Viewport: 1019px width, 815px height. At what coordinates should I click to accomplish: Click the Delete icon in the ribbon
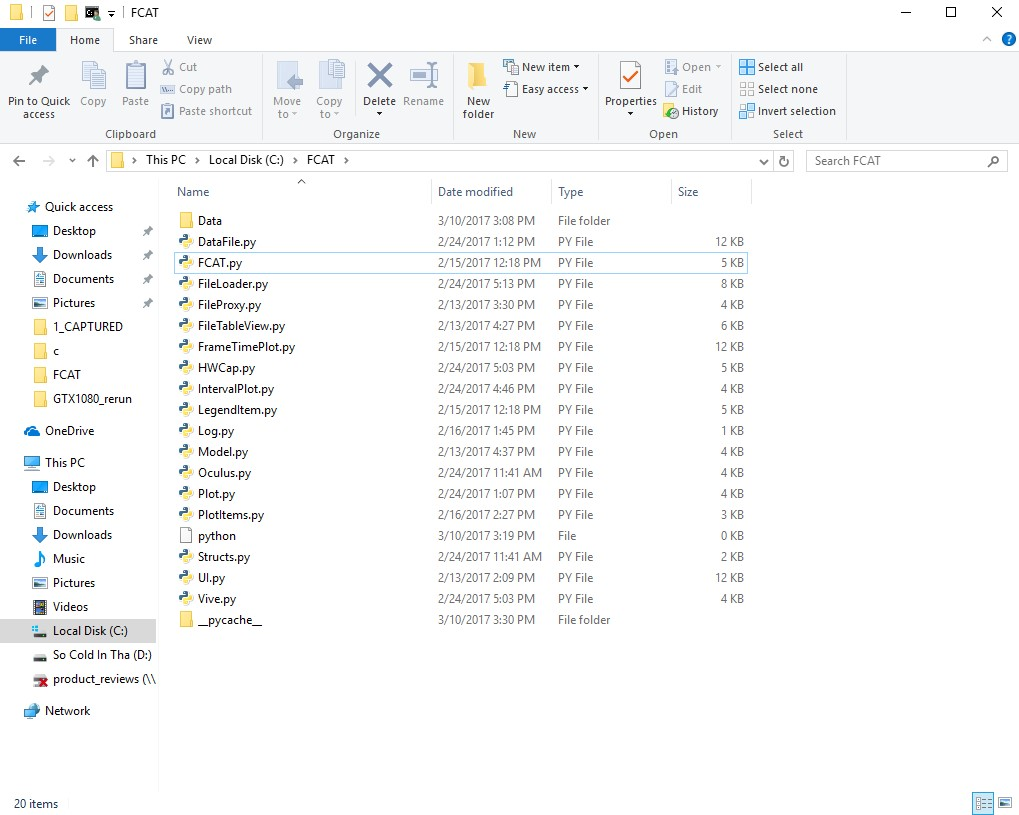click(379, 77)
